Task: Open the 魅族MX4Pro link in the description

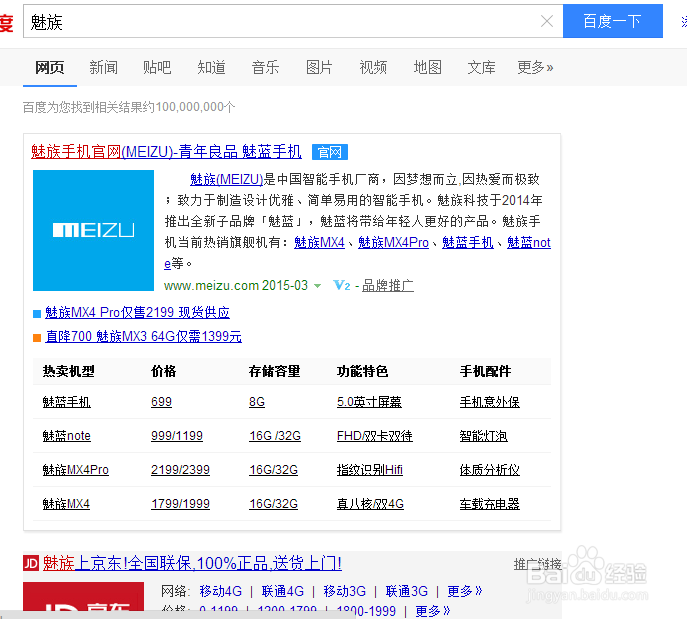Action: click(x=393, y=242)
